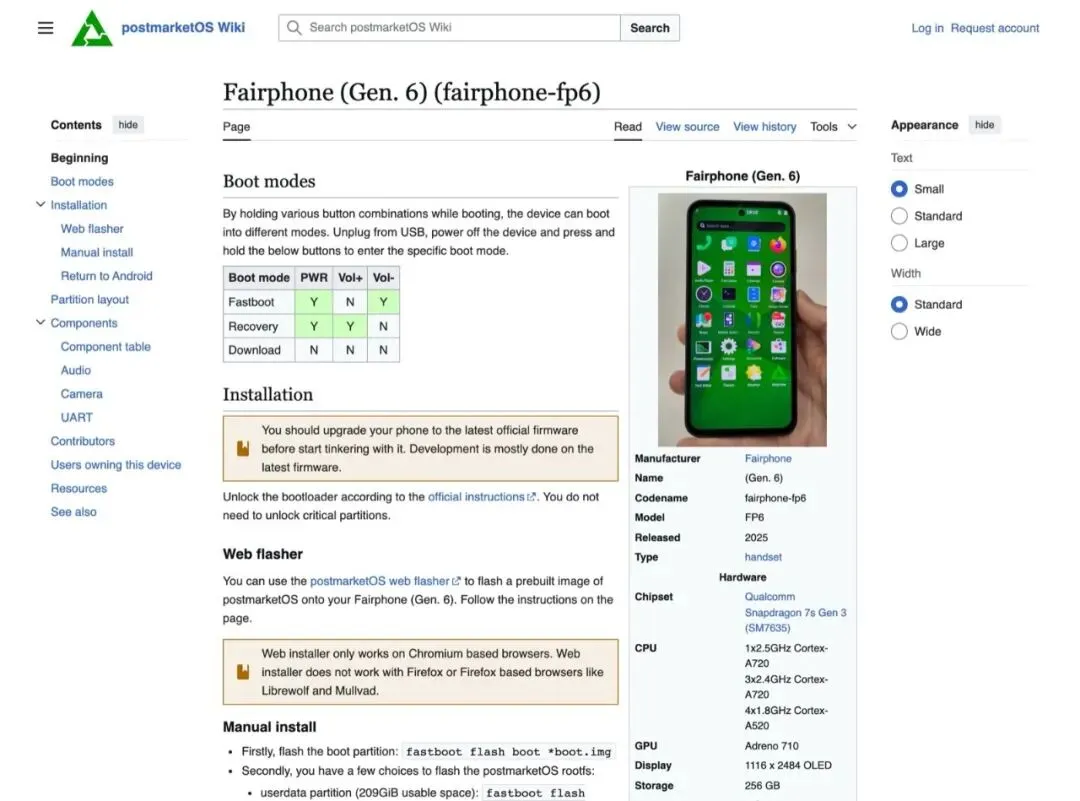Viewport: 1080px width, 801px height.
Task: Select Large text size
Action: point(899,243)
